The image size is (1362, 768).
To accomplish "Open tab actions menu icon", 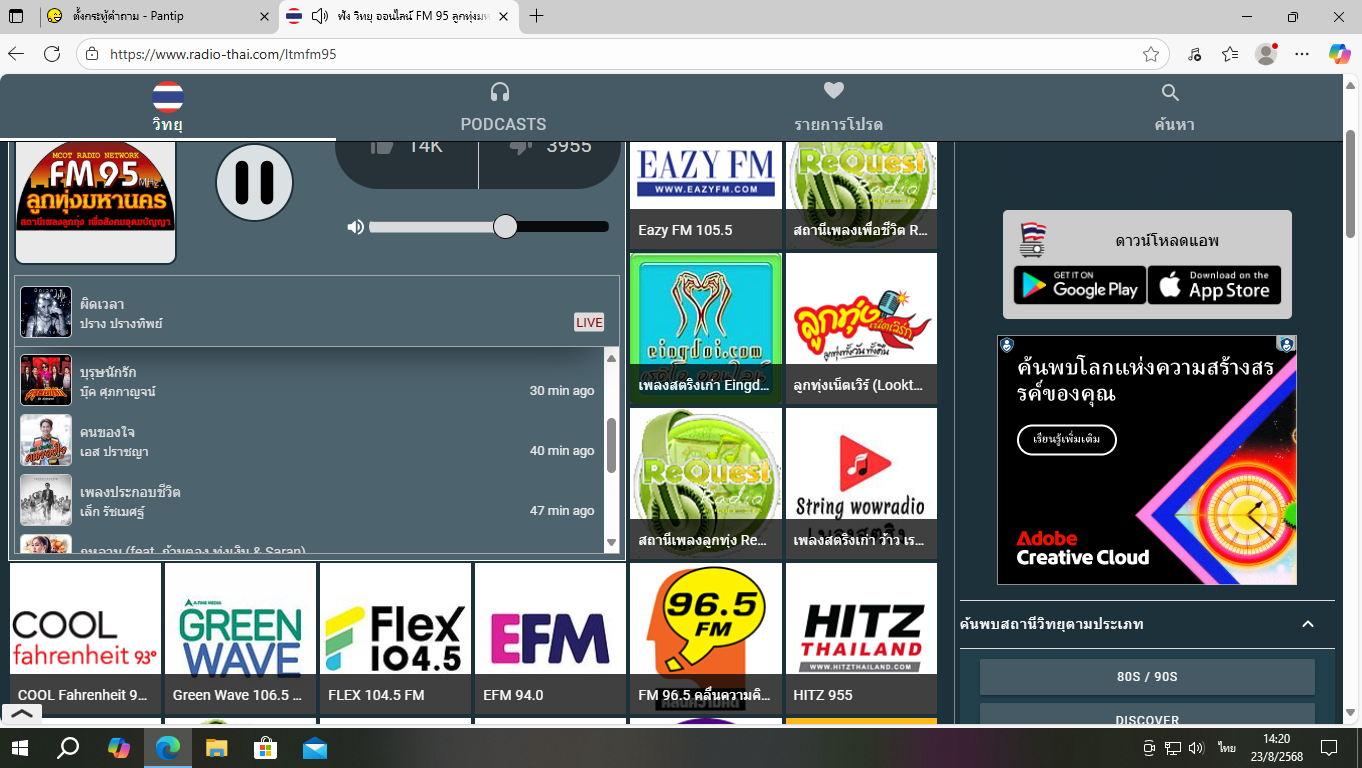I will pyautogui.click(x=16, y=16).
